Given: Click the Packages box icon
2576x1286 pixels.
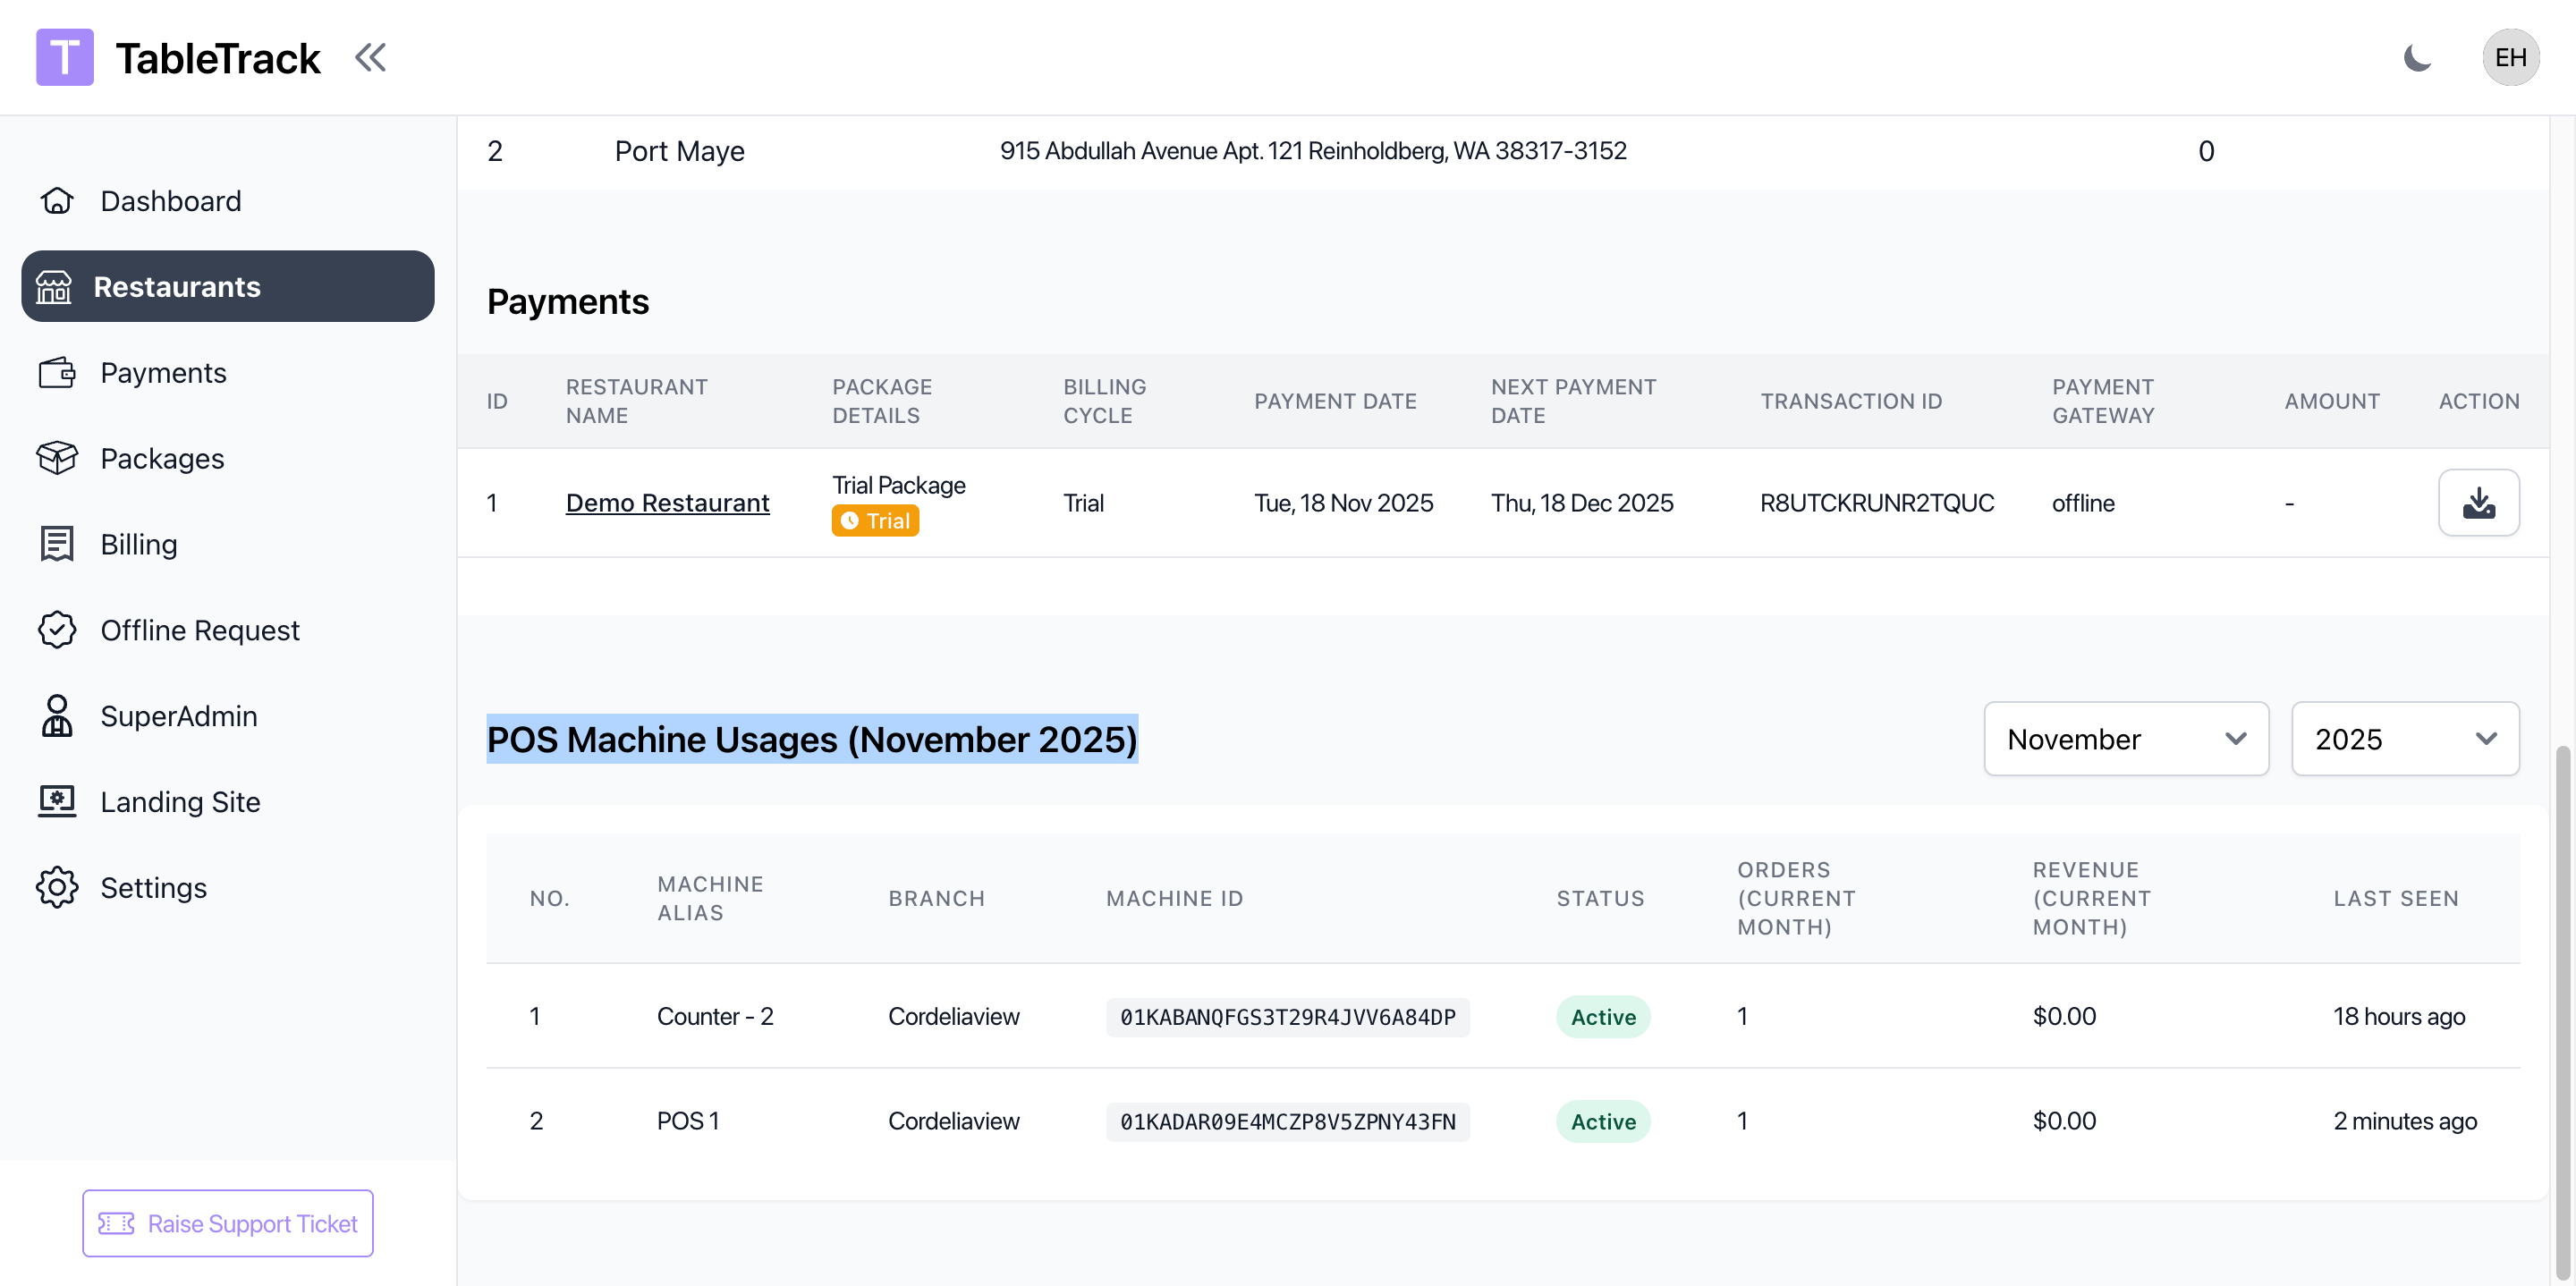Looking at the screenshot, I should tap(57, 458).
